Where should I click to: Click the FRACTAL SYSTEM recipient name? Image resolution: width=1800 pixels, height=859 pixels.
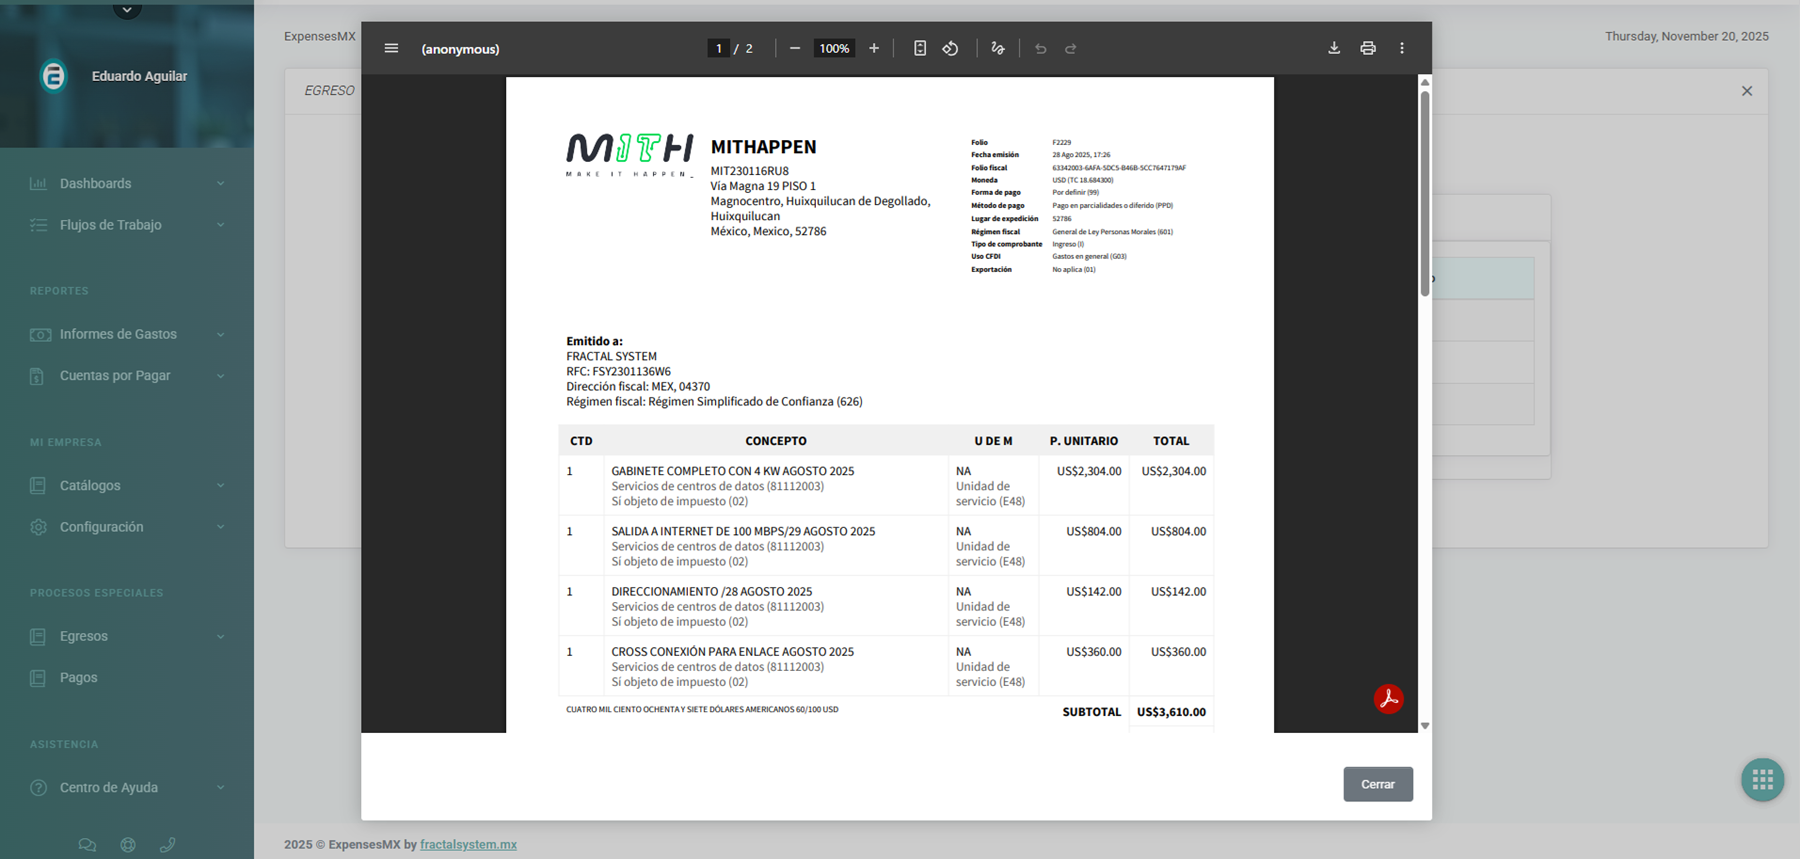tap(611, 356)
